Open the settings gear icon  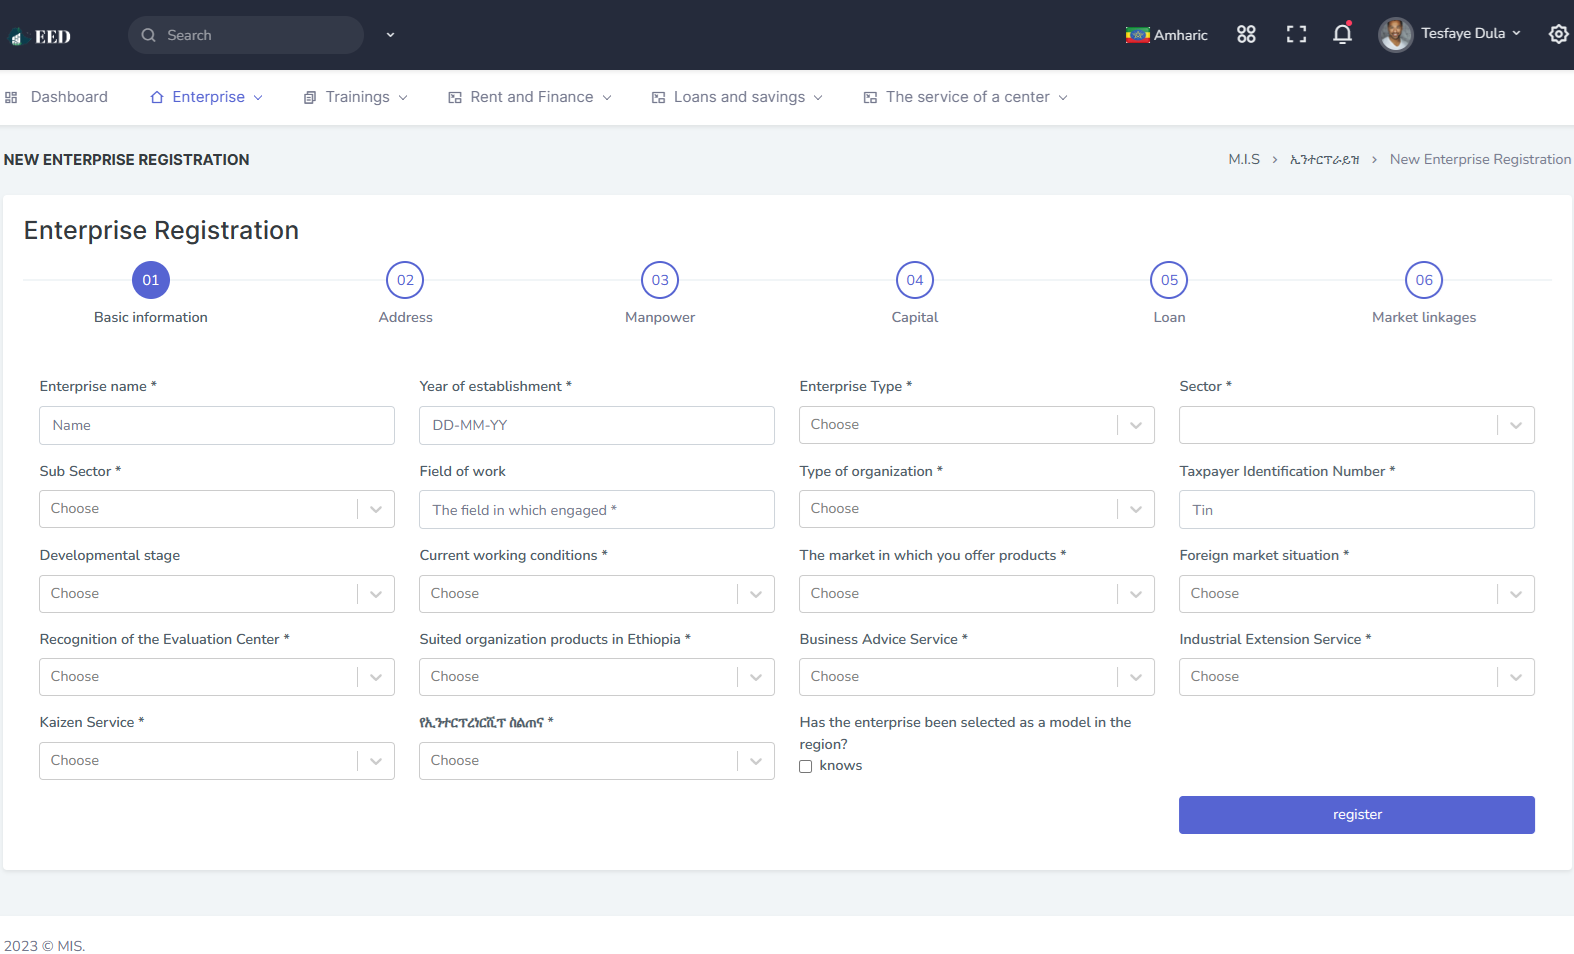coord(1558,35)
